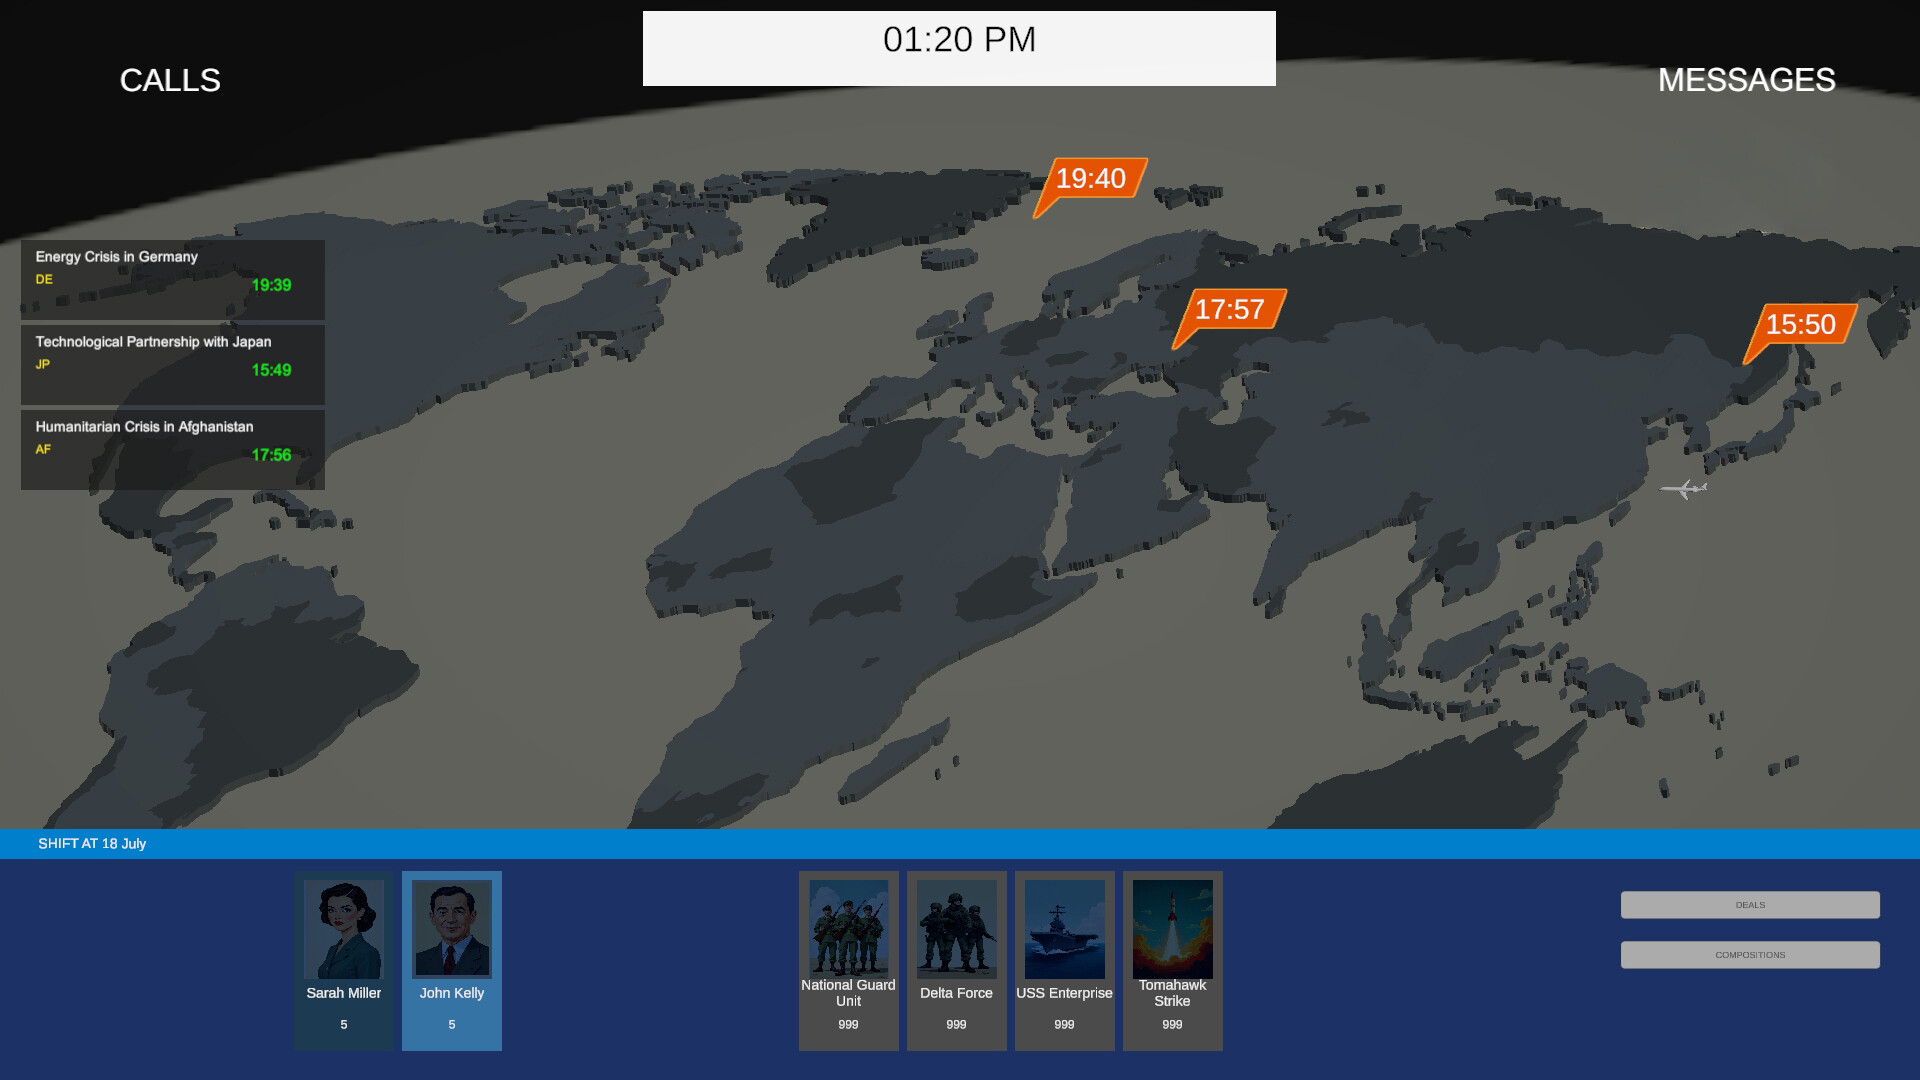
Task: Open the 15:50 event marker in East Asia
Action: [1799, 325]
